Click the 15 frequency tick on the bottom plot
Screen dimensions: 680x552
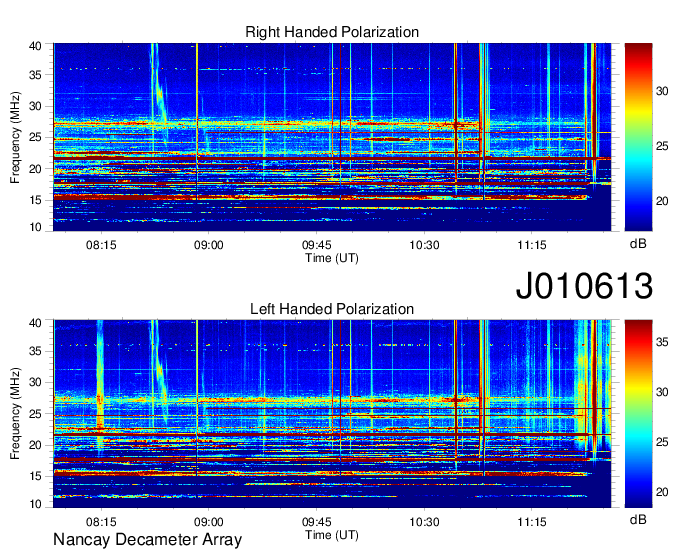[x=35, y=476]
